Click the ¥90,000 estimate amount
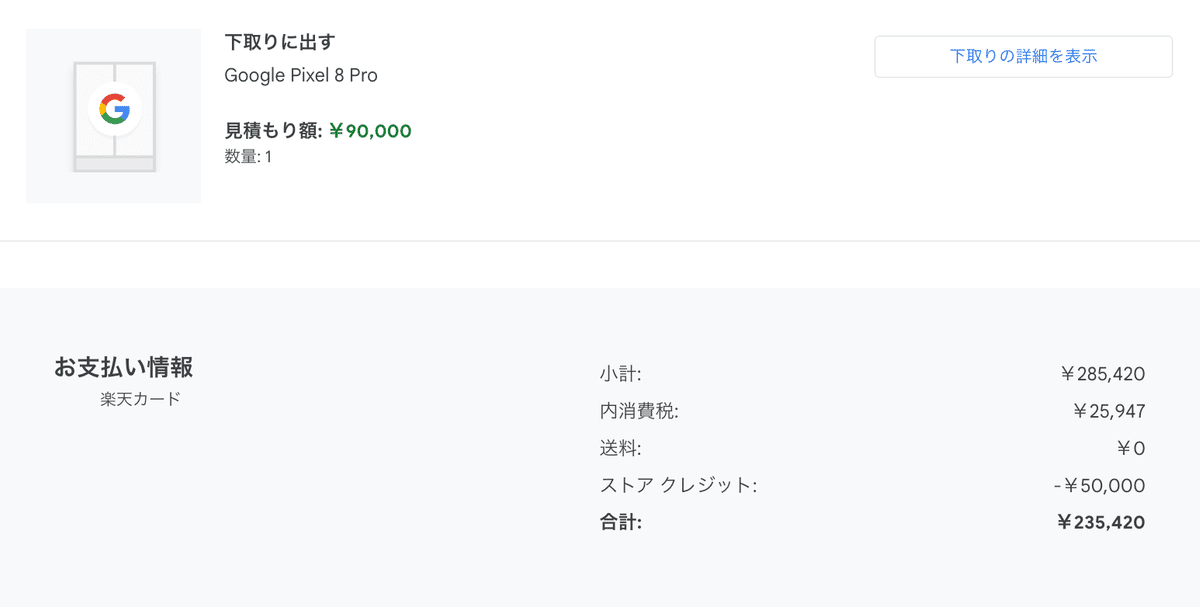1200x607 pixels. 369,131
